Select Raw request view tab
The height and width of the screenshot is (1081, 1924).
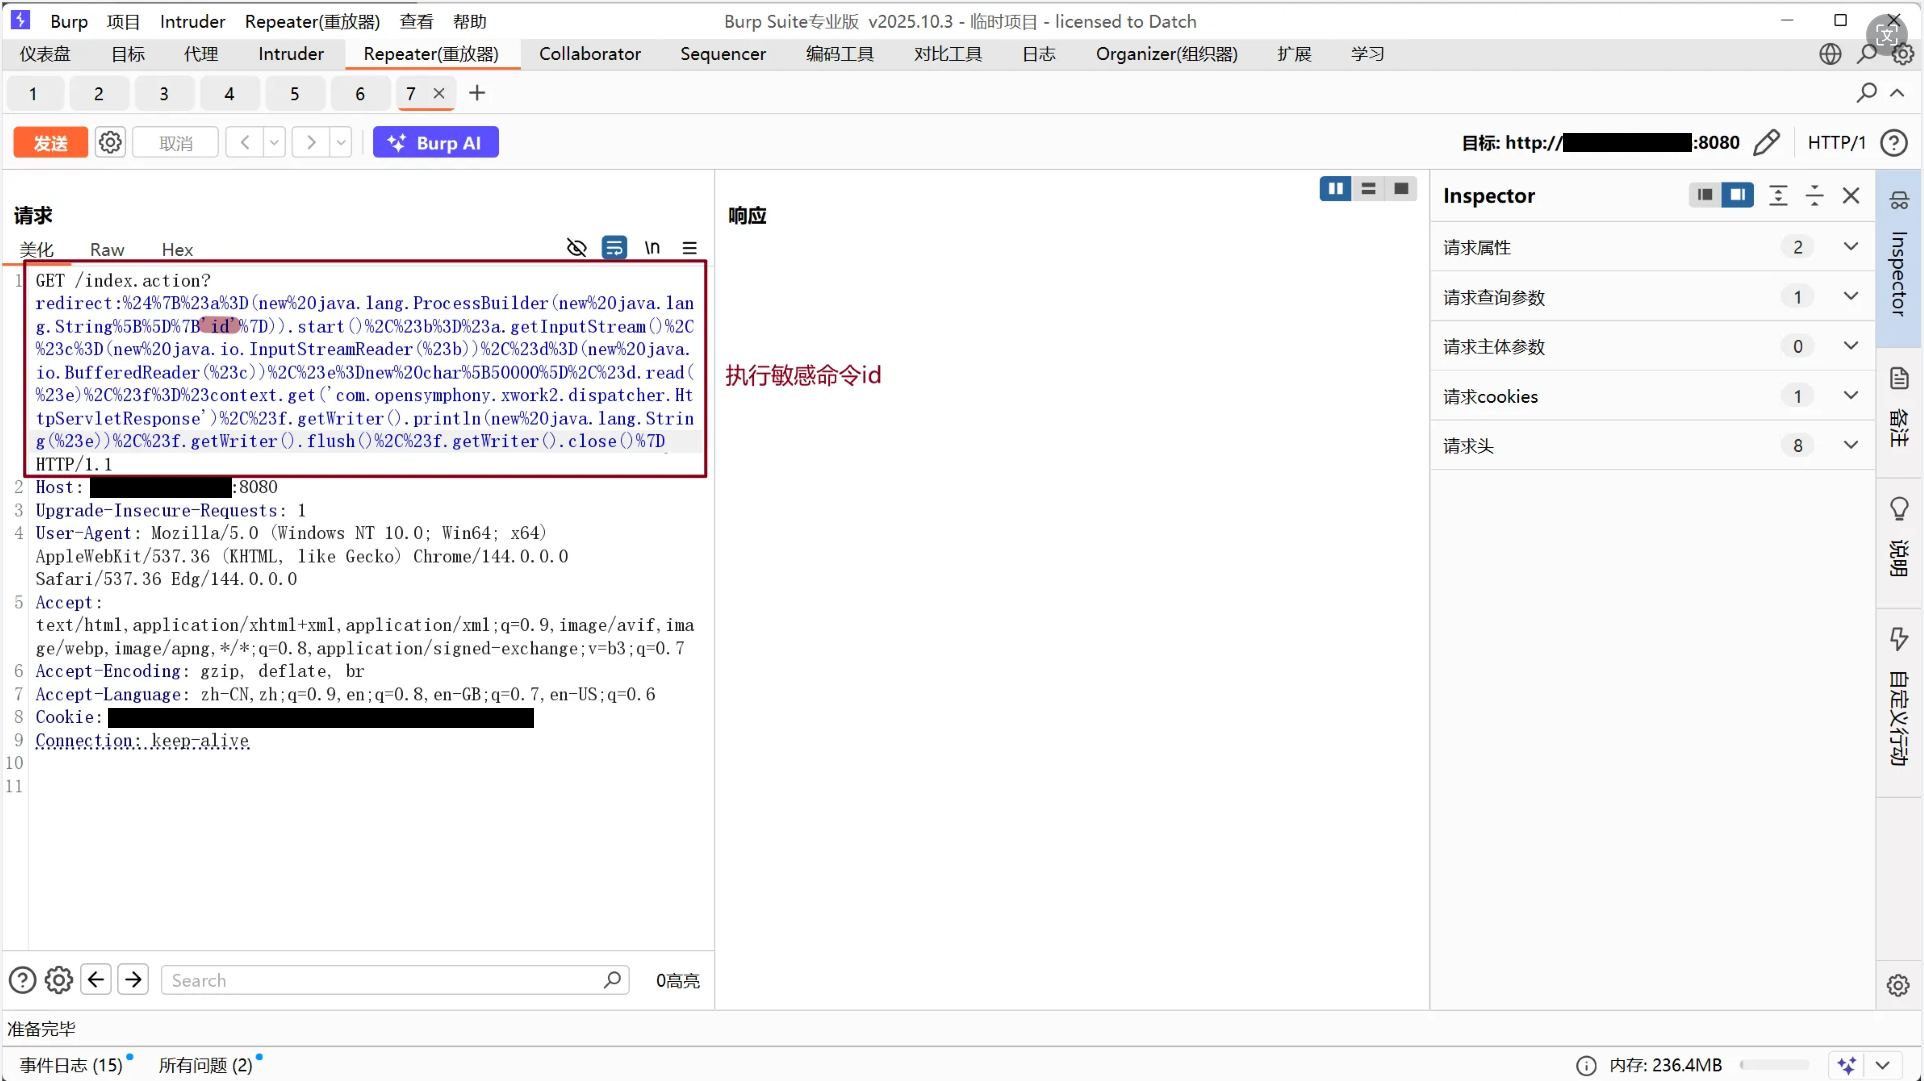(107, 249)
